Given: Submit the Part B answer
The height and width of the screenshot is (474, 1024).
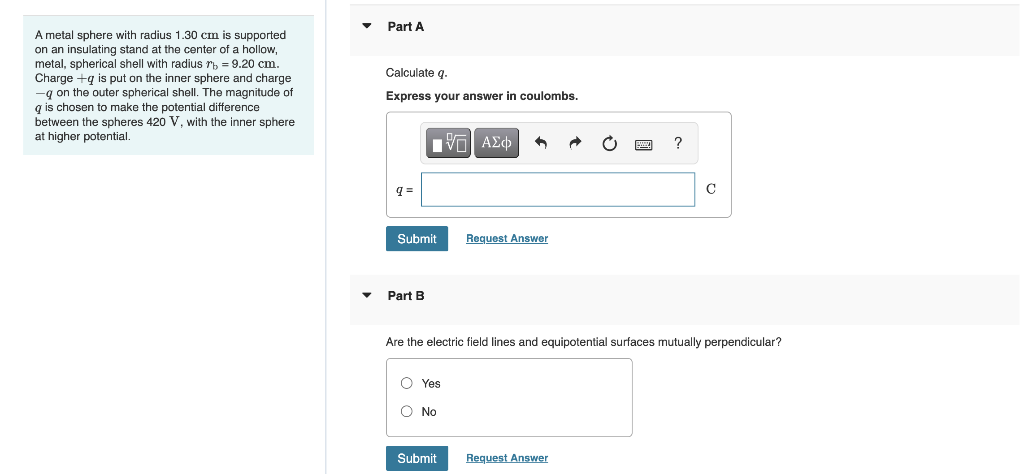Looking at the screenshot, I should tap(416, 458).
